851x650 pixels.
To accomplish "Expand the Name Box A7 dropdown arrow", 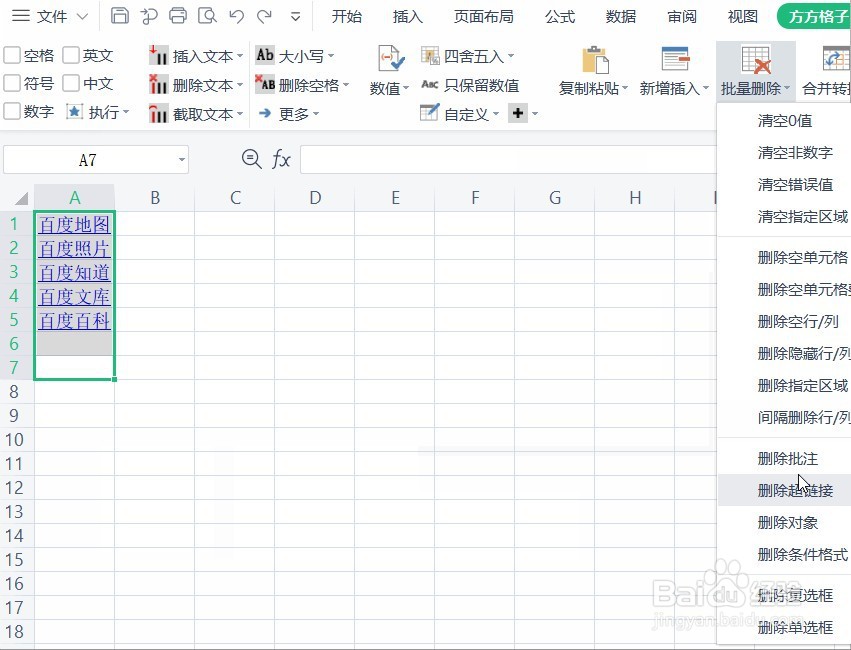I will (x=182, y=160).
